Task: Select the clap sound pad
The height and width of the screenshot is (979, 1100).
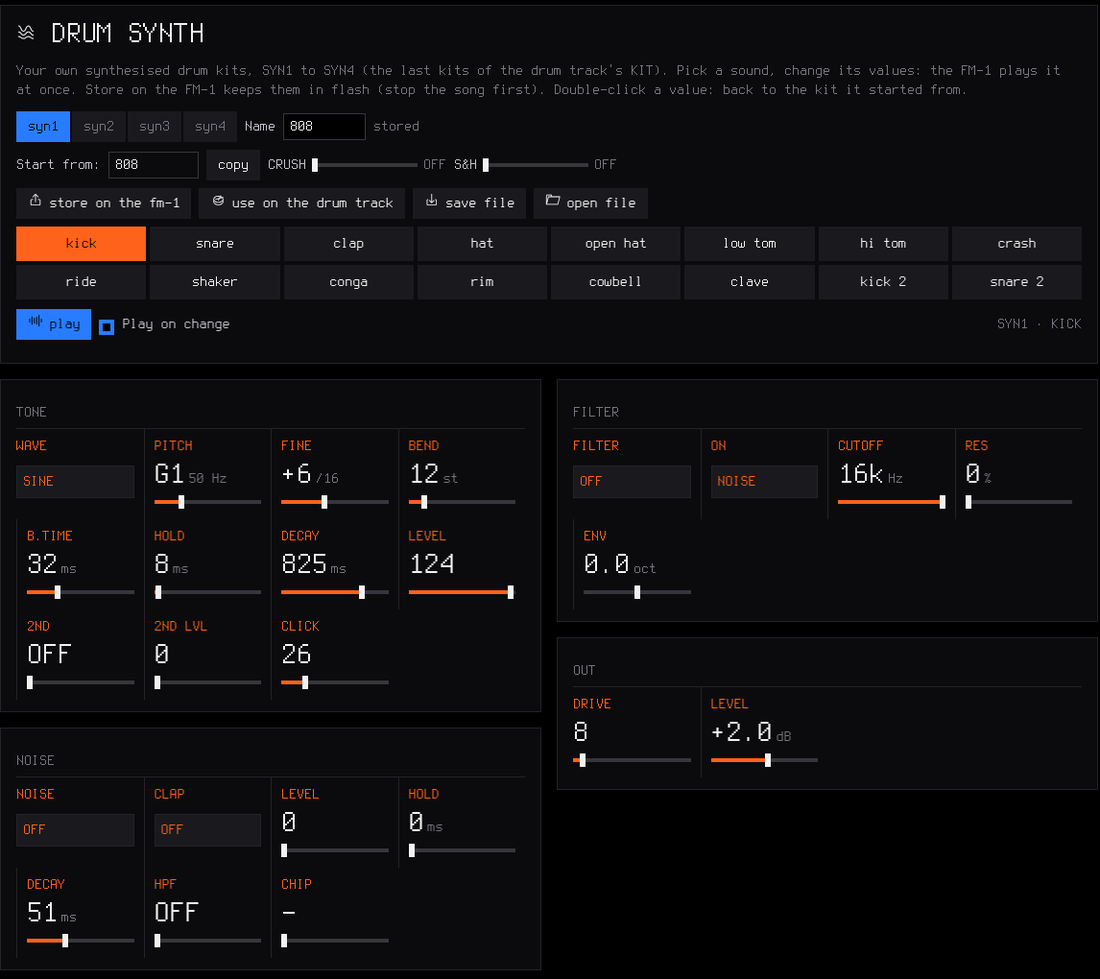Action: click(349, 243)
